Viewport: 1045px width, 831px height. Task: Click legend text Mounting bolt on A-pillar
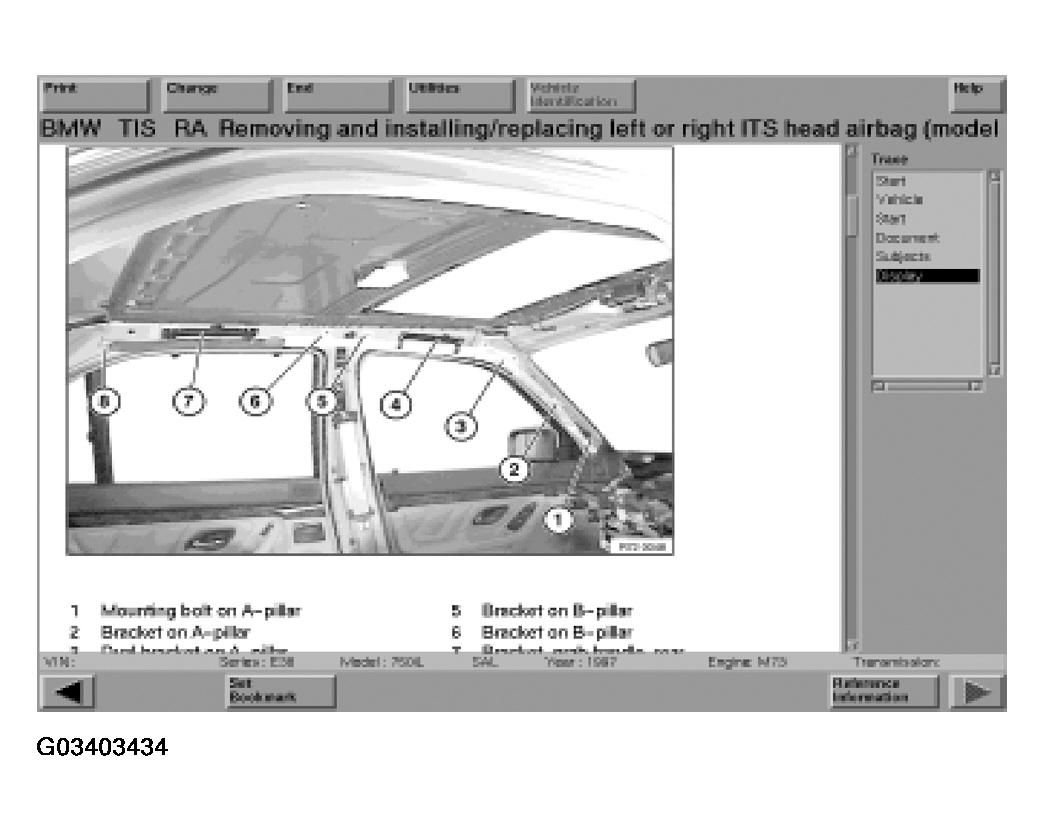click(201, 611)
